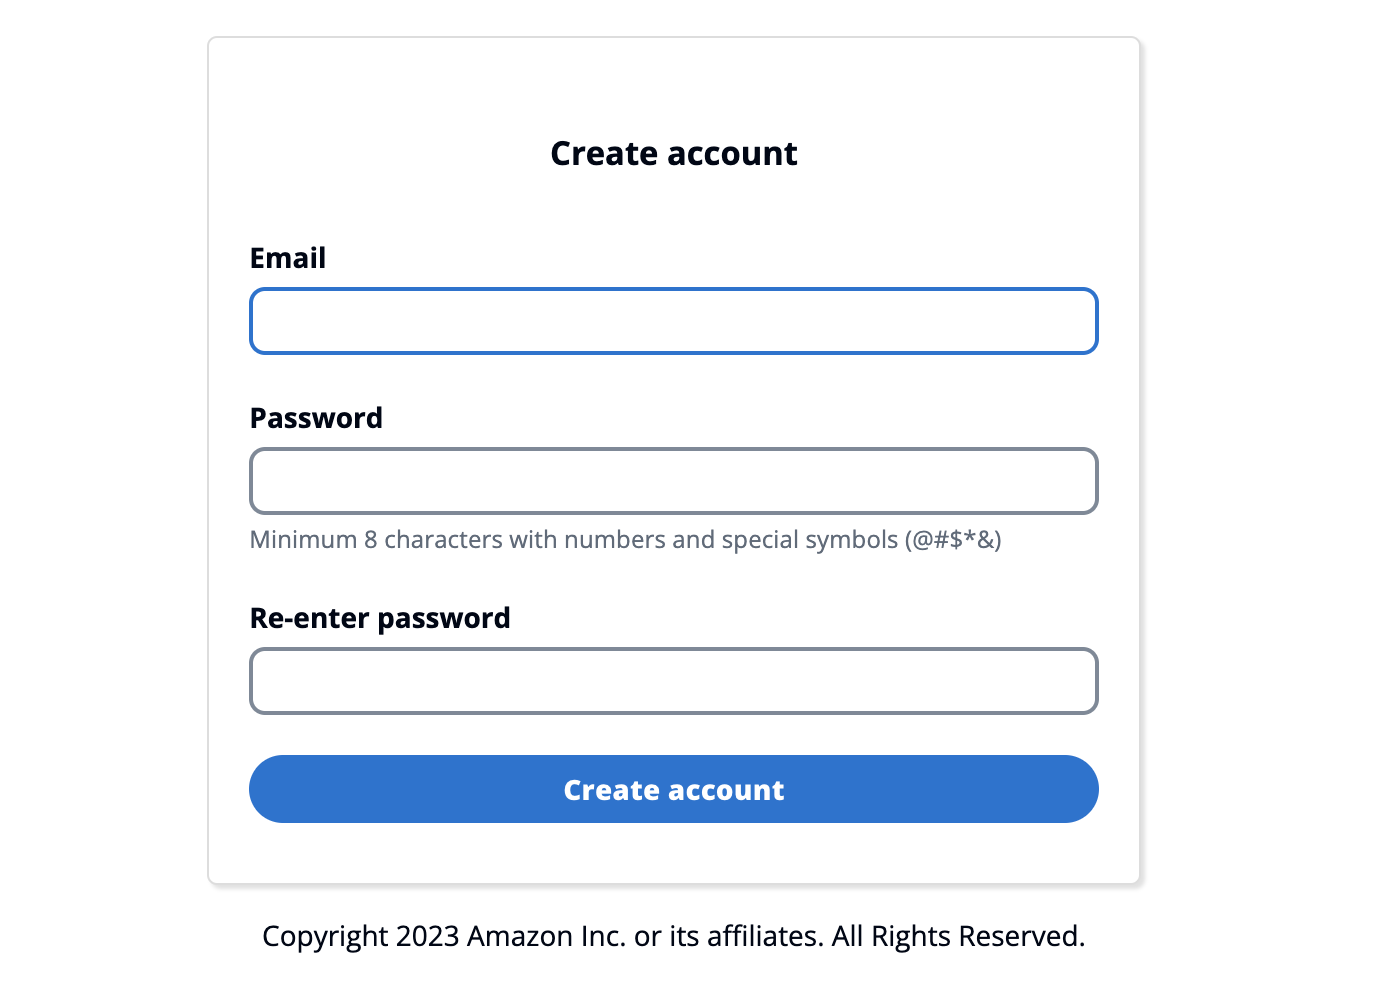The width and height of the screenshot is (1393, 994).
Task: Click the Email field label
Action: [287, 257]
